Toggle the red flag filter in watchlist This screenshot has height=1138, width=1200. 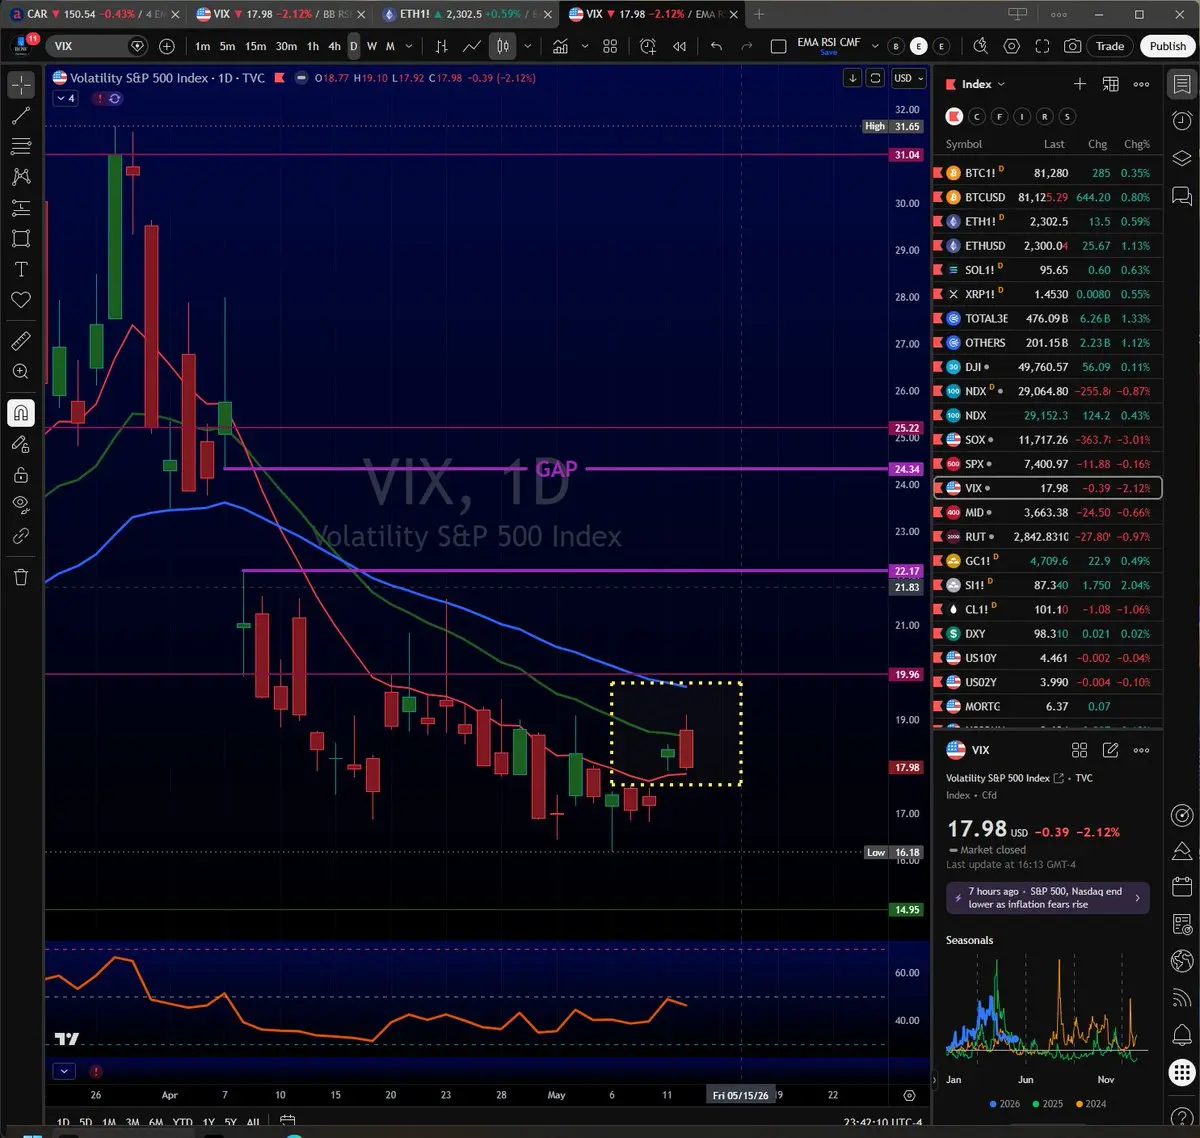point(954,117)
